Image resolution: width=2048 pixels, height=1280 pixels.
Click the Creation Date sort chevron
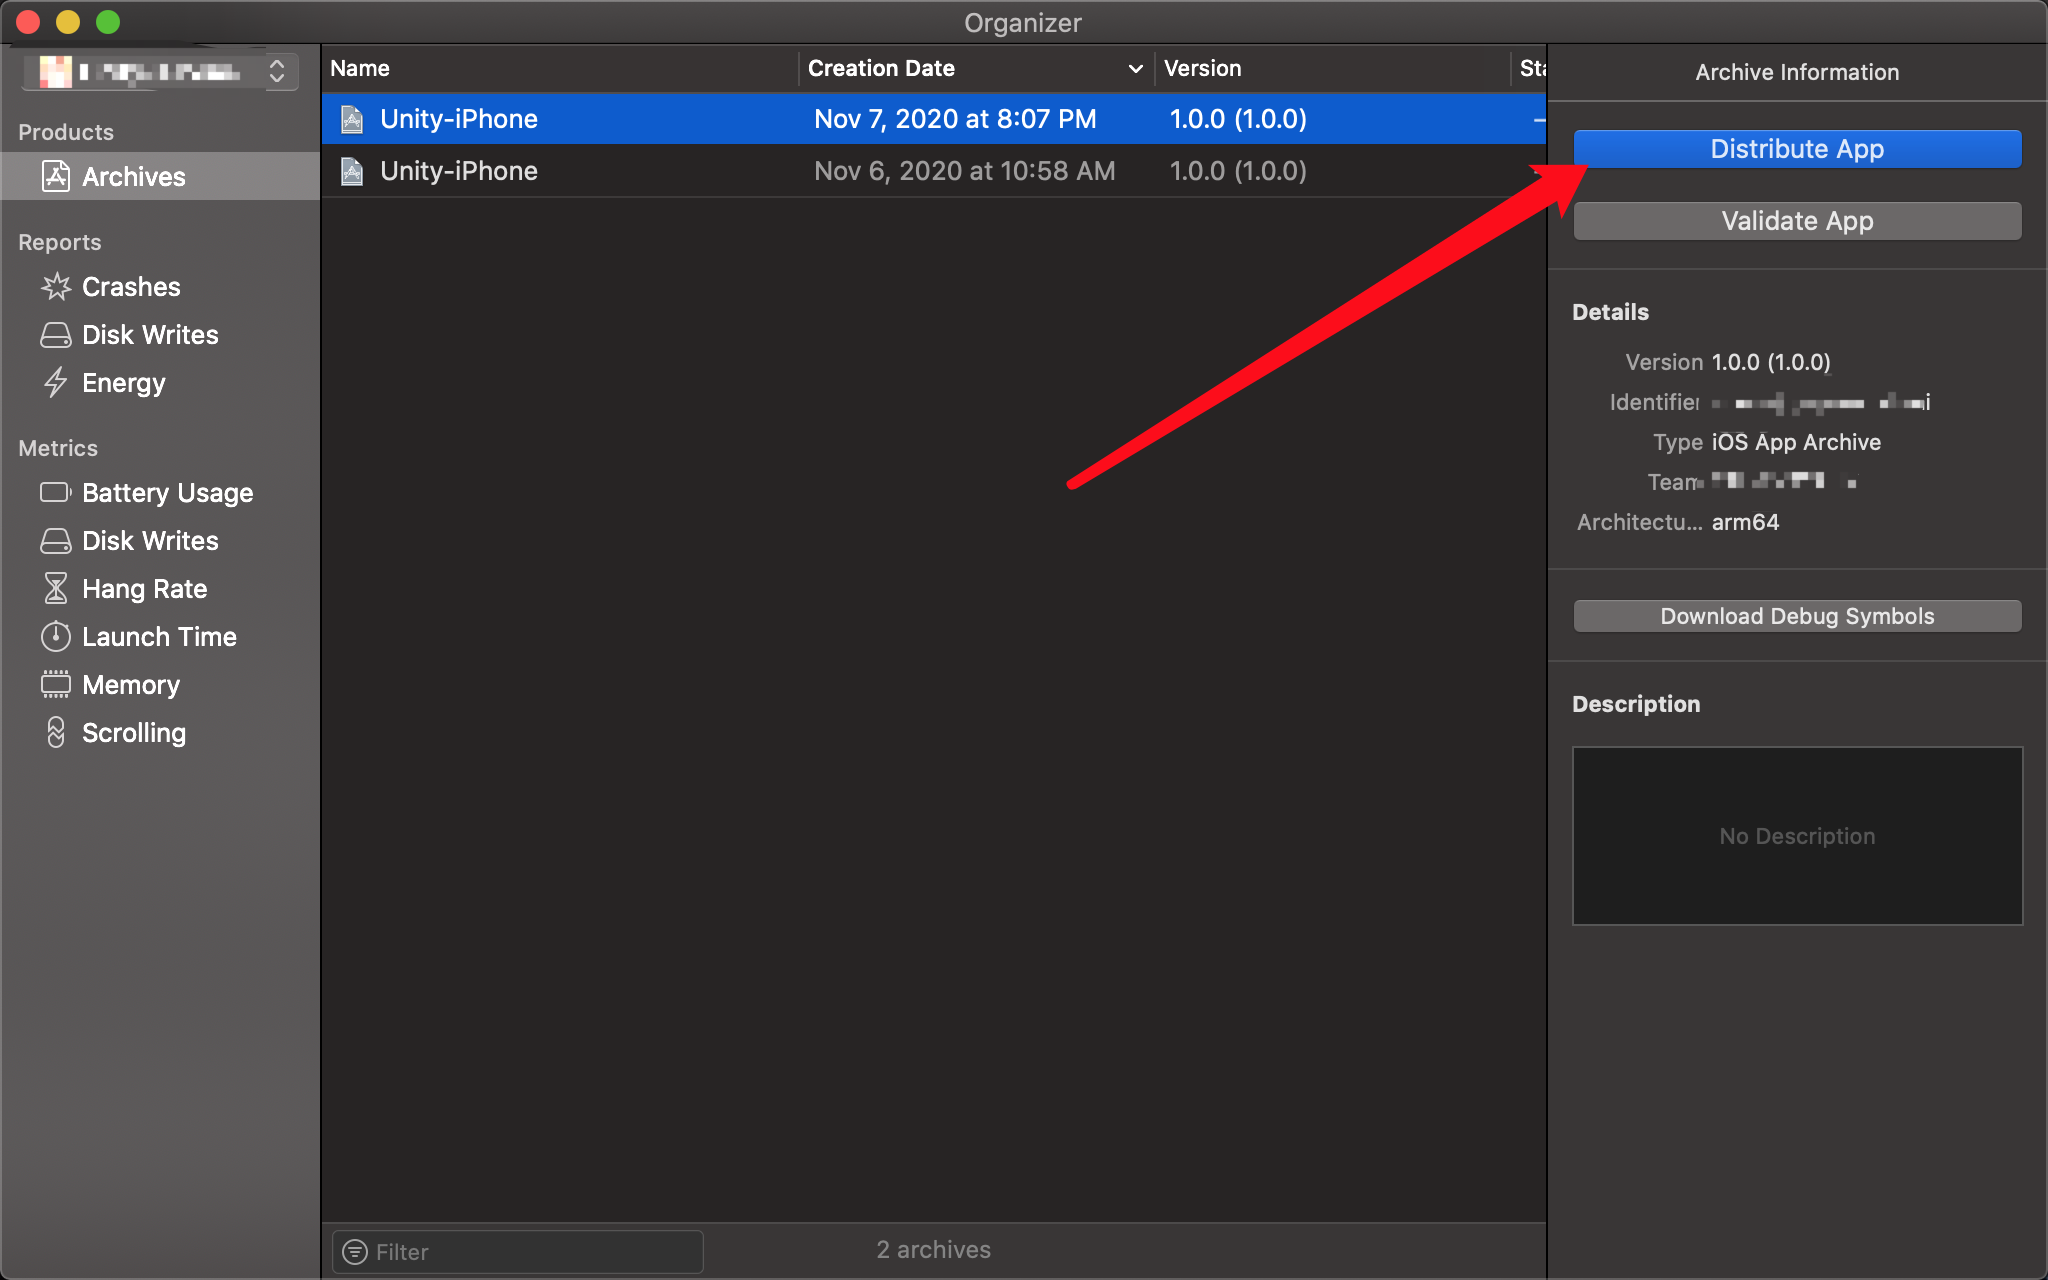coord(1135,69)
